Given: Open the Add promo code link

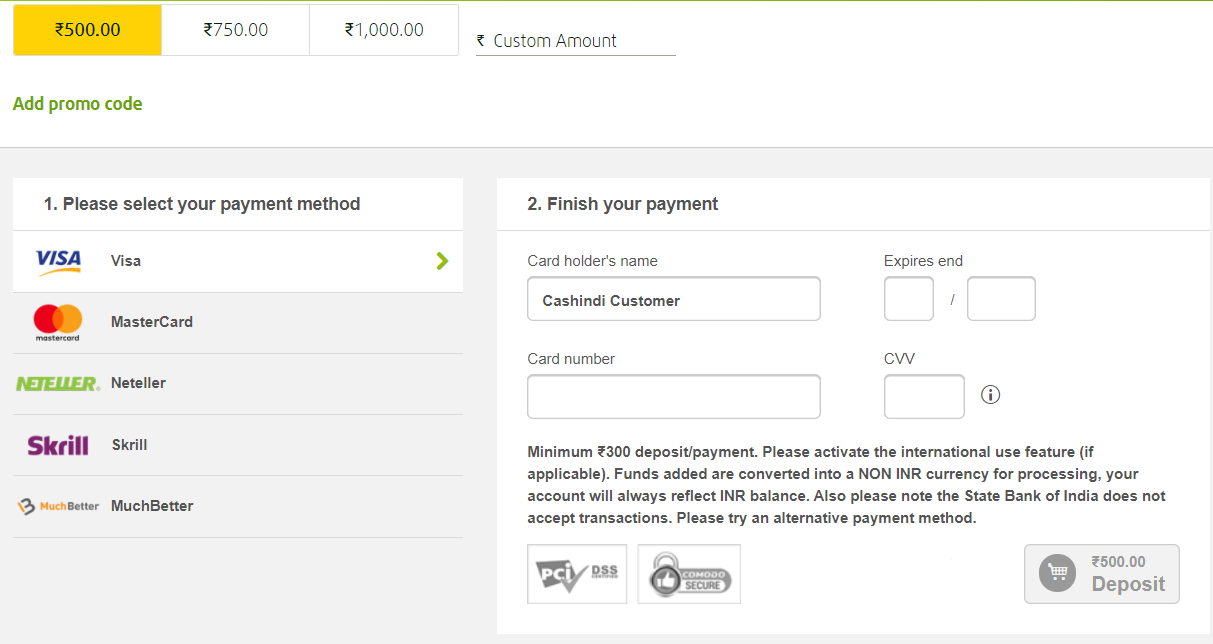Looking at the screenshot, I should 78,104.
